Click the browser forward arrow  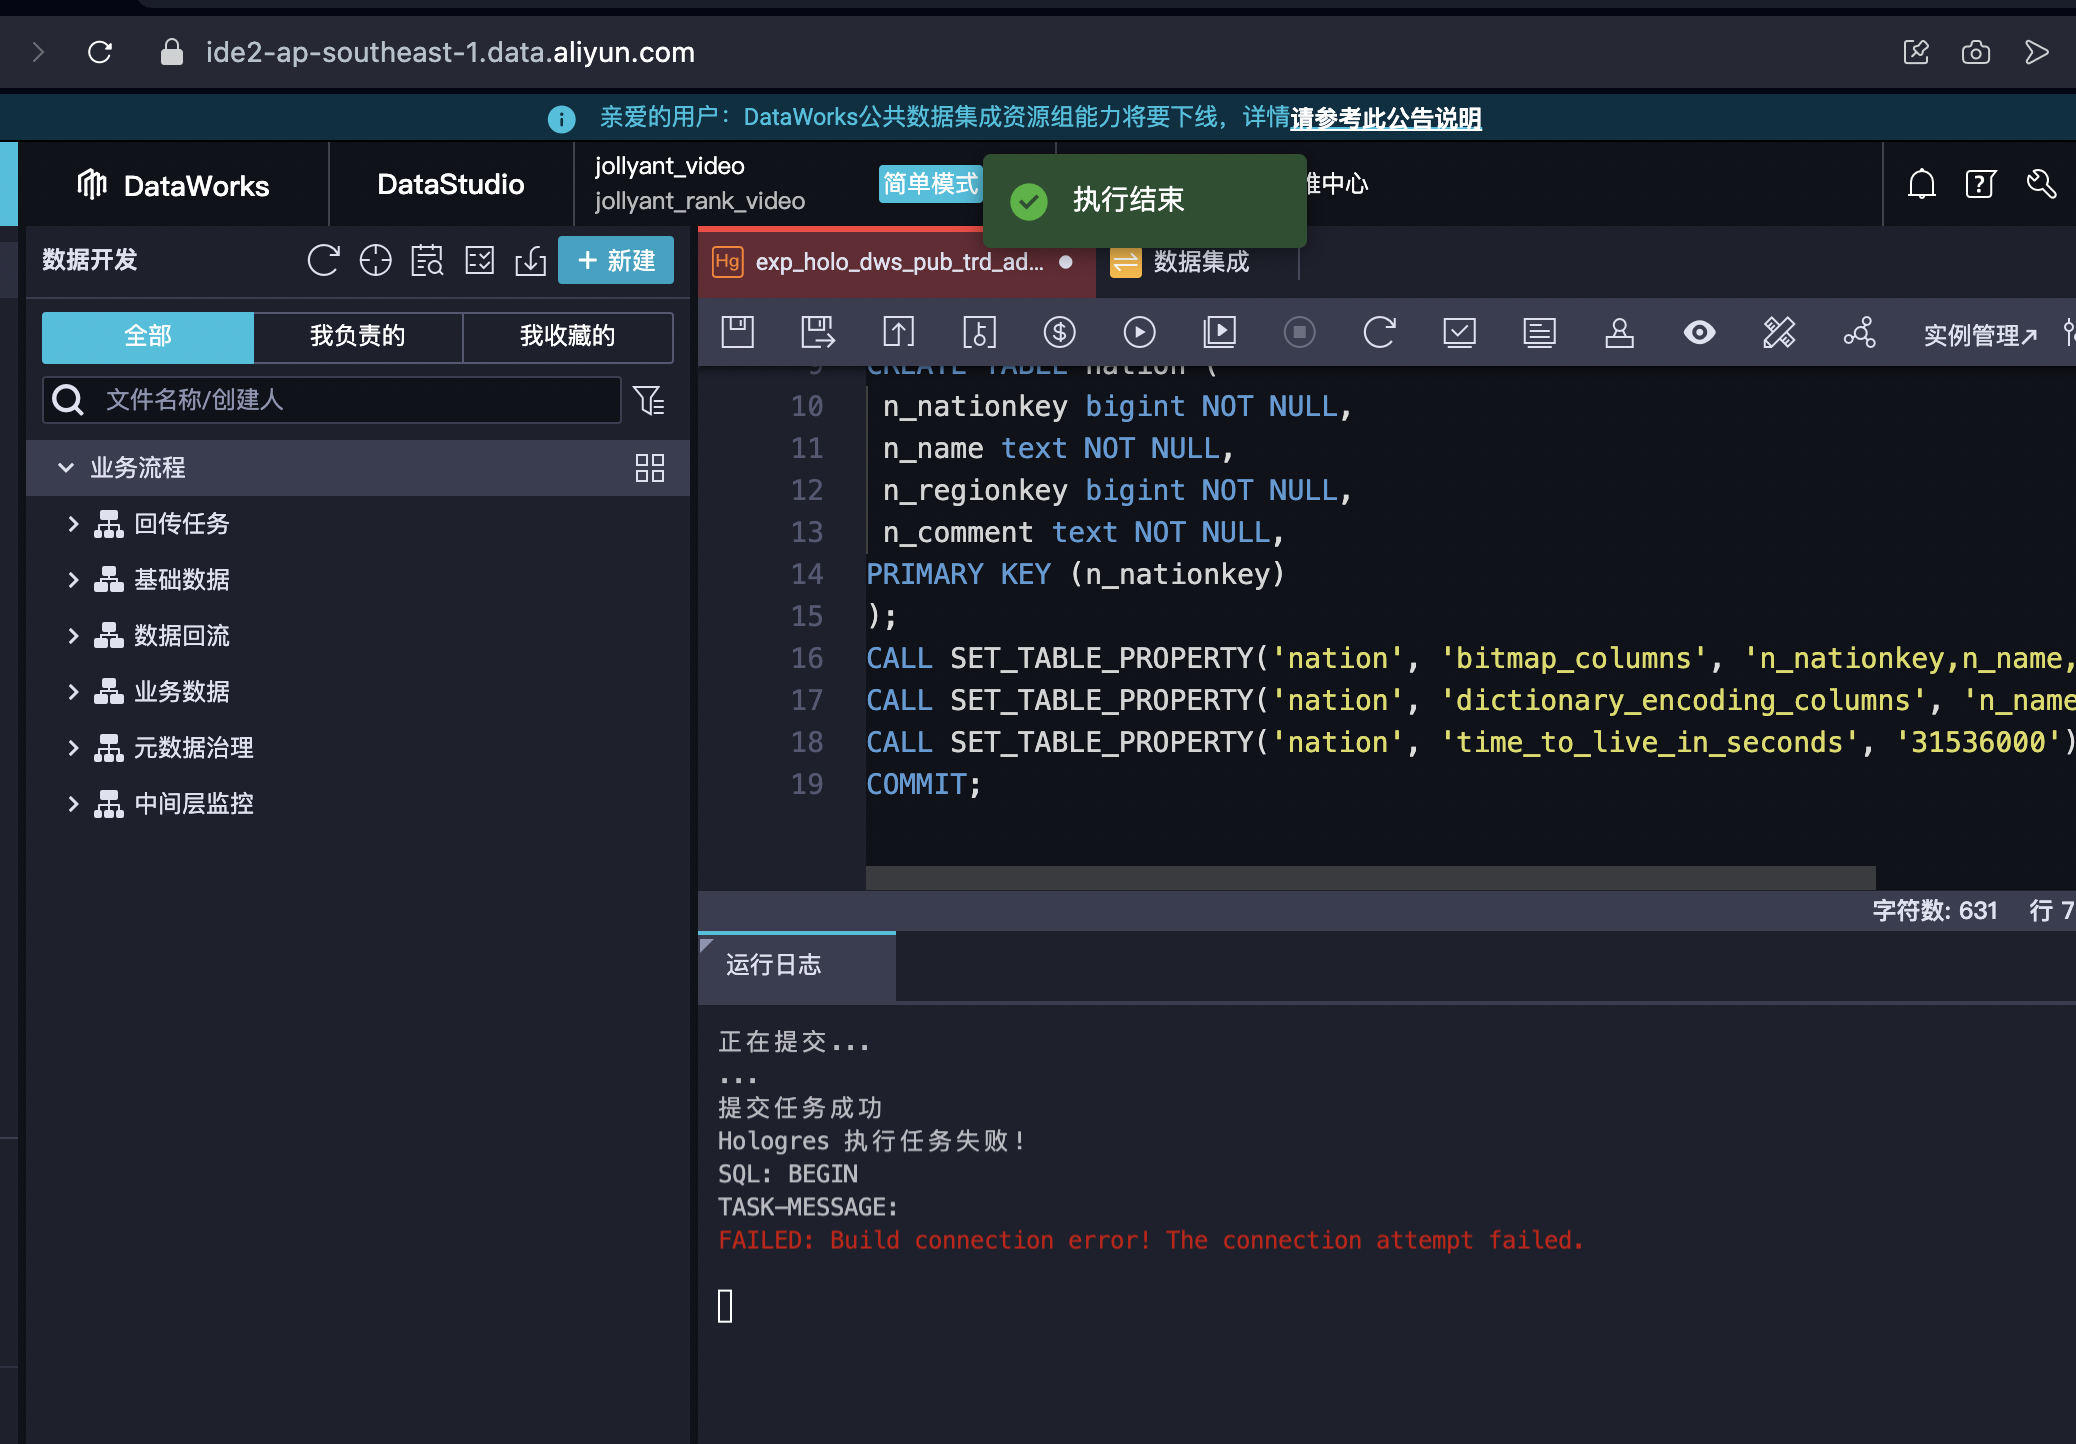[x=39, y=52]
